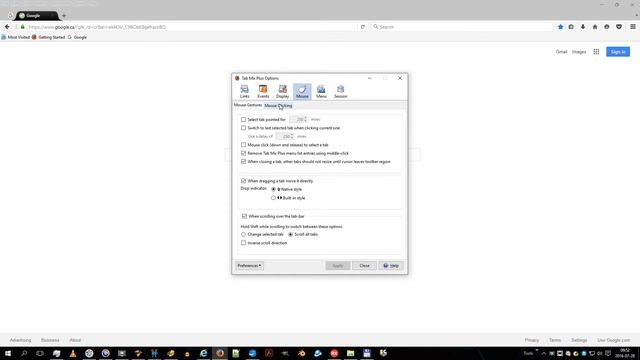The width and height of the screenshot is (640, 360).
Task: Enable Select tab pointed for checkbox
Action: tap(244, 120)
